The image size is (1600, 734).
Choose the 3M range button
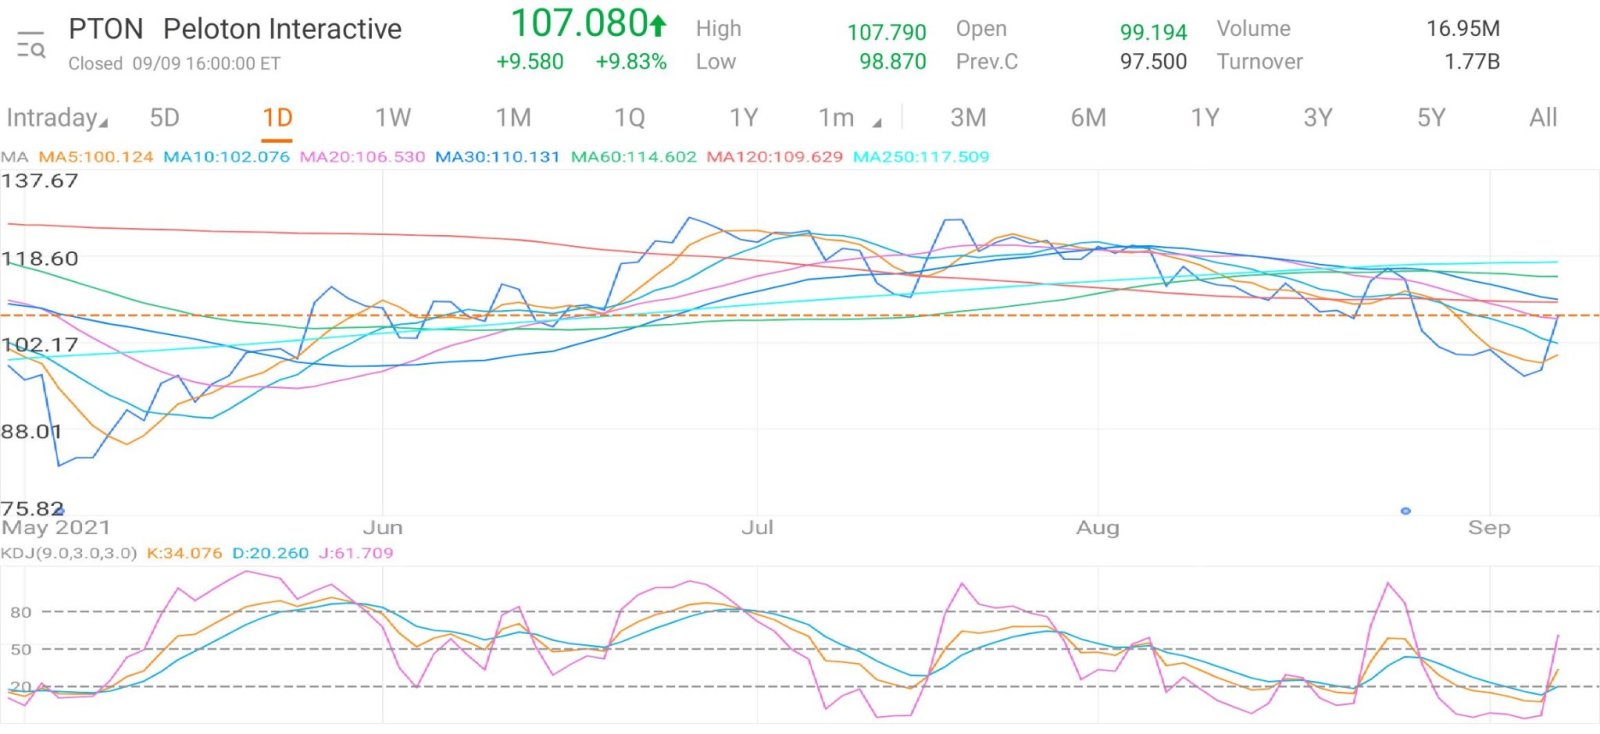967,118
